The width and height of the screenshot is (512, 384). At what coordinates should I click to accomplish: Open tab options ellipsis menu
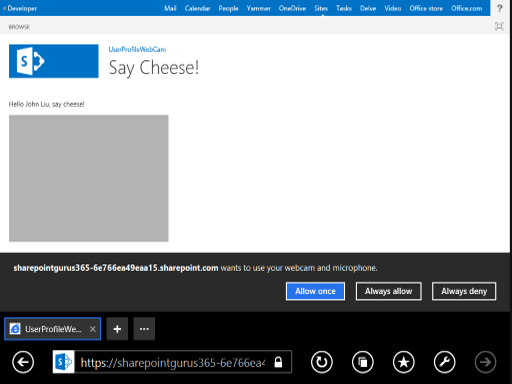tap(144, 329)
